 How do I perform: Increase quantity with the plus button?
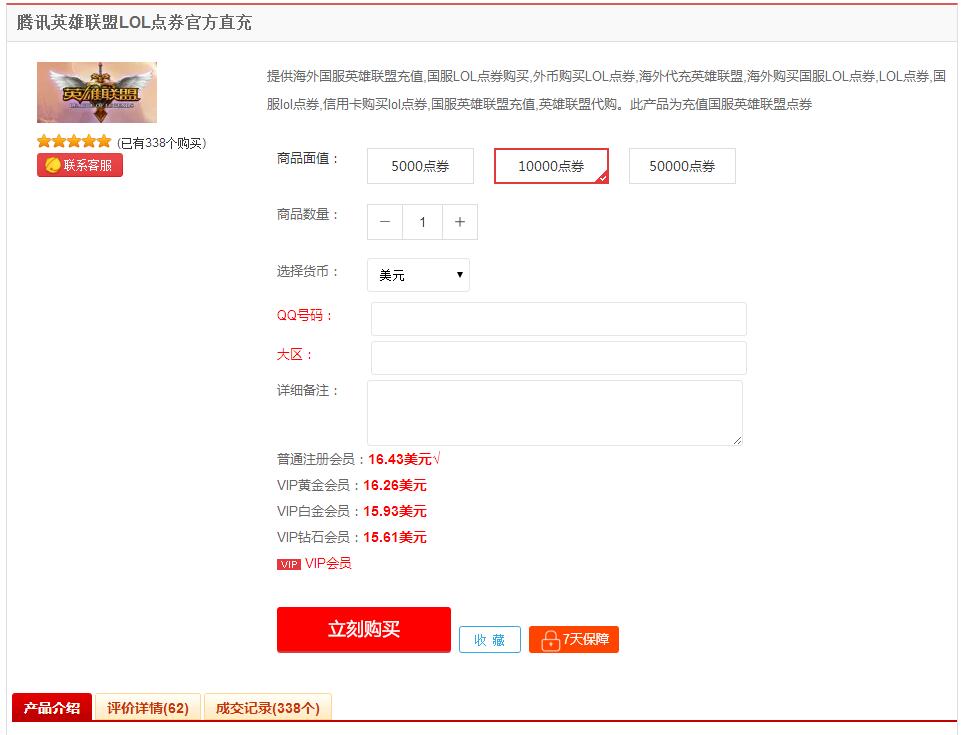pos(460,222)
